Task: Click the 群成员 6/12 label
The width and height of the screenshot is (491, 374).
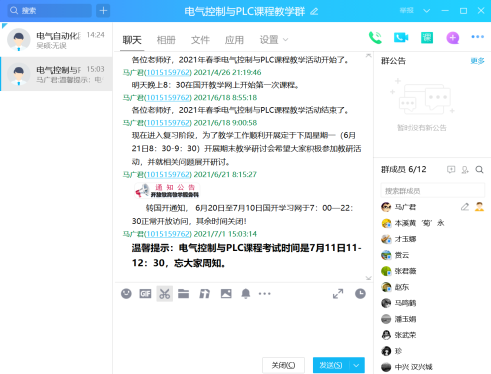Action: tap(404, 169)
